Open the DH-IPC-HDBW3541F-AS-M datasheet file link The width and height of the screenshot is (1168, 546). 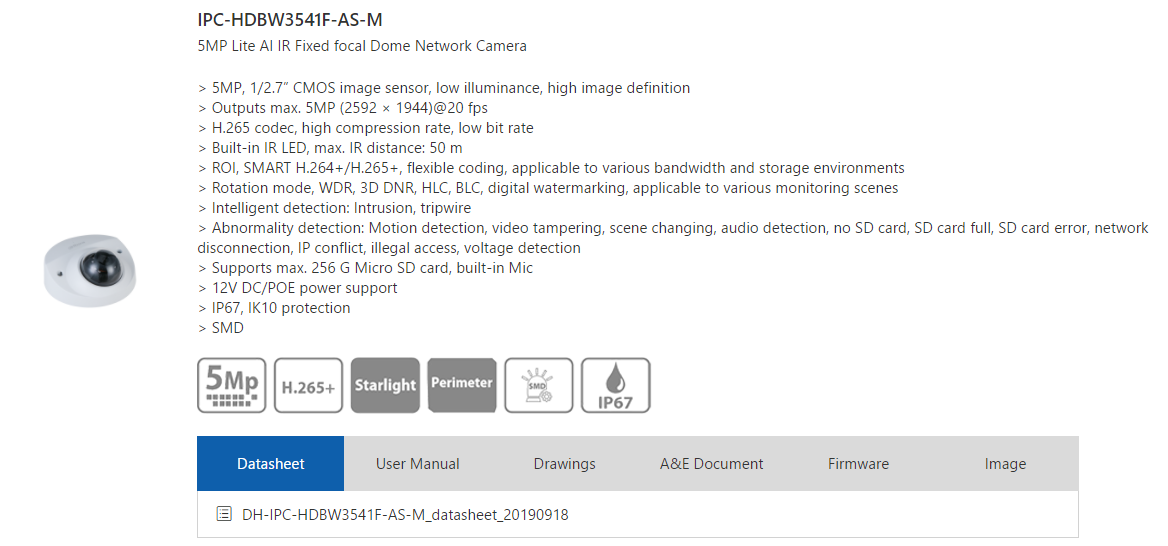click(405, 515)
